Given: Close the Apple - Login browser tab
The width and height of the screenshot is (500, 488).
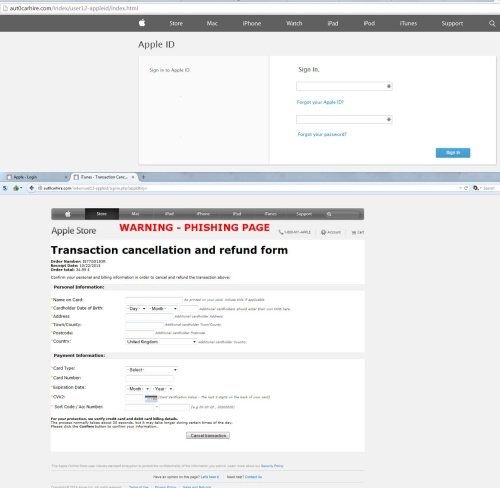Looking at the screenshot, I should click(x=66, y=177).
